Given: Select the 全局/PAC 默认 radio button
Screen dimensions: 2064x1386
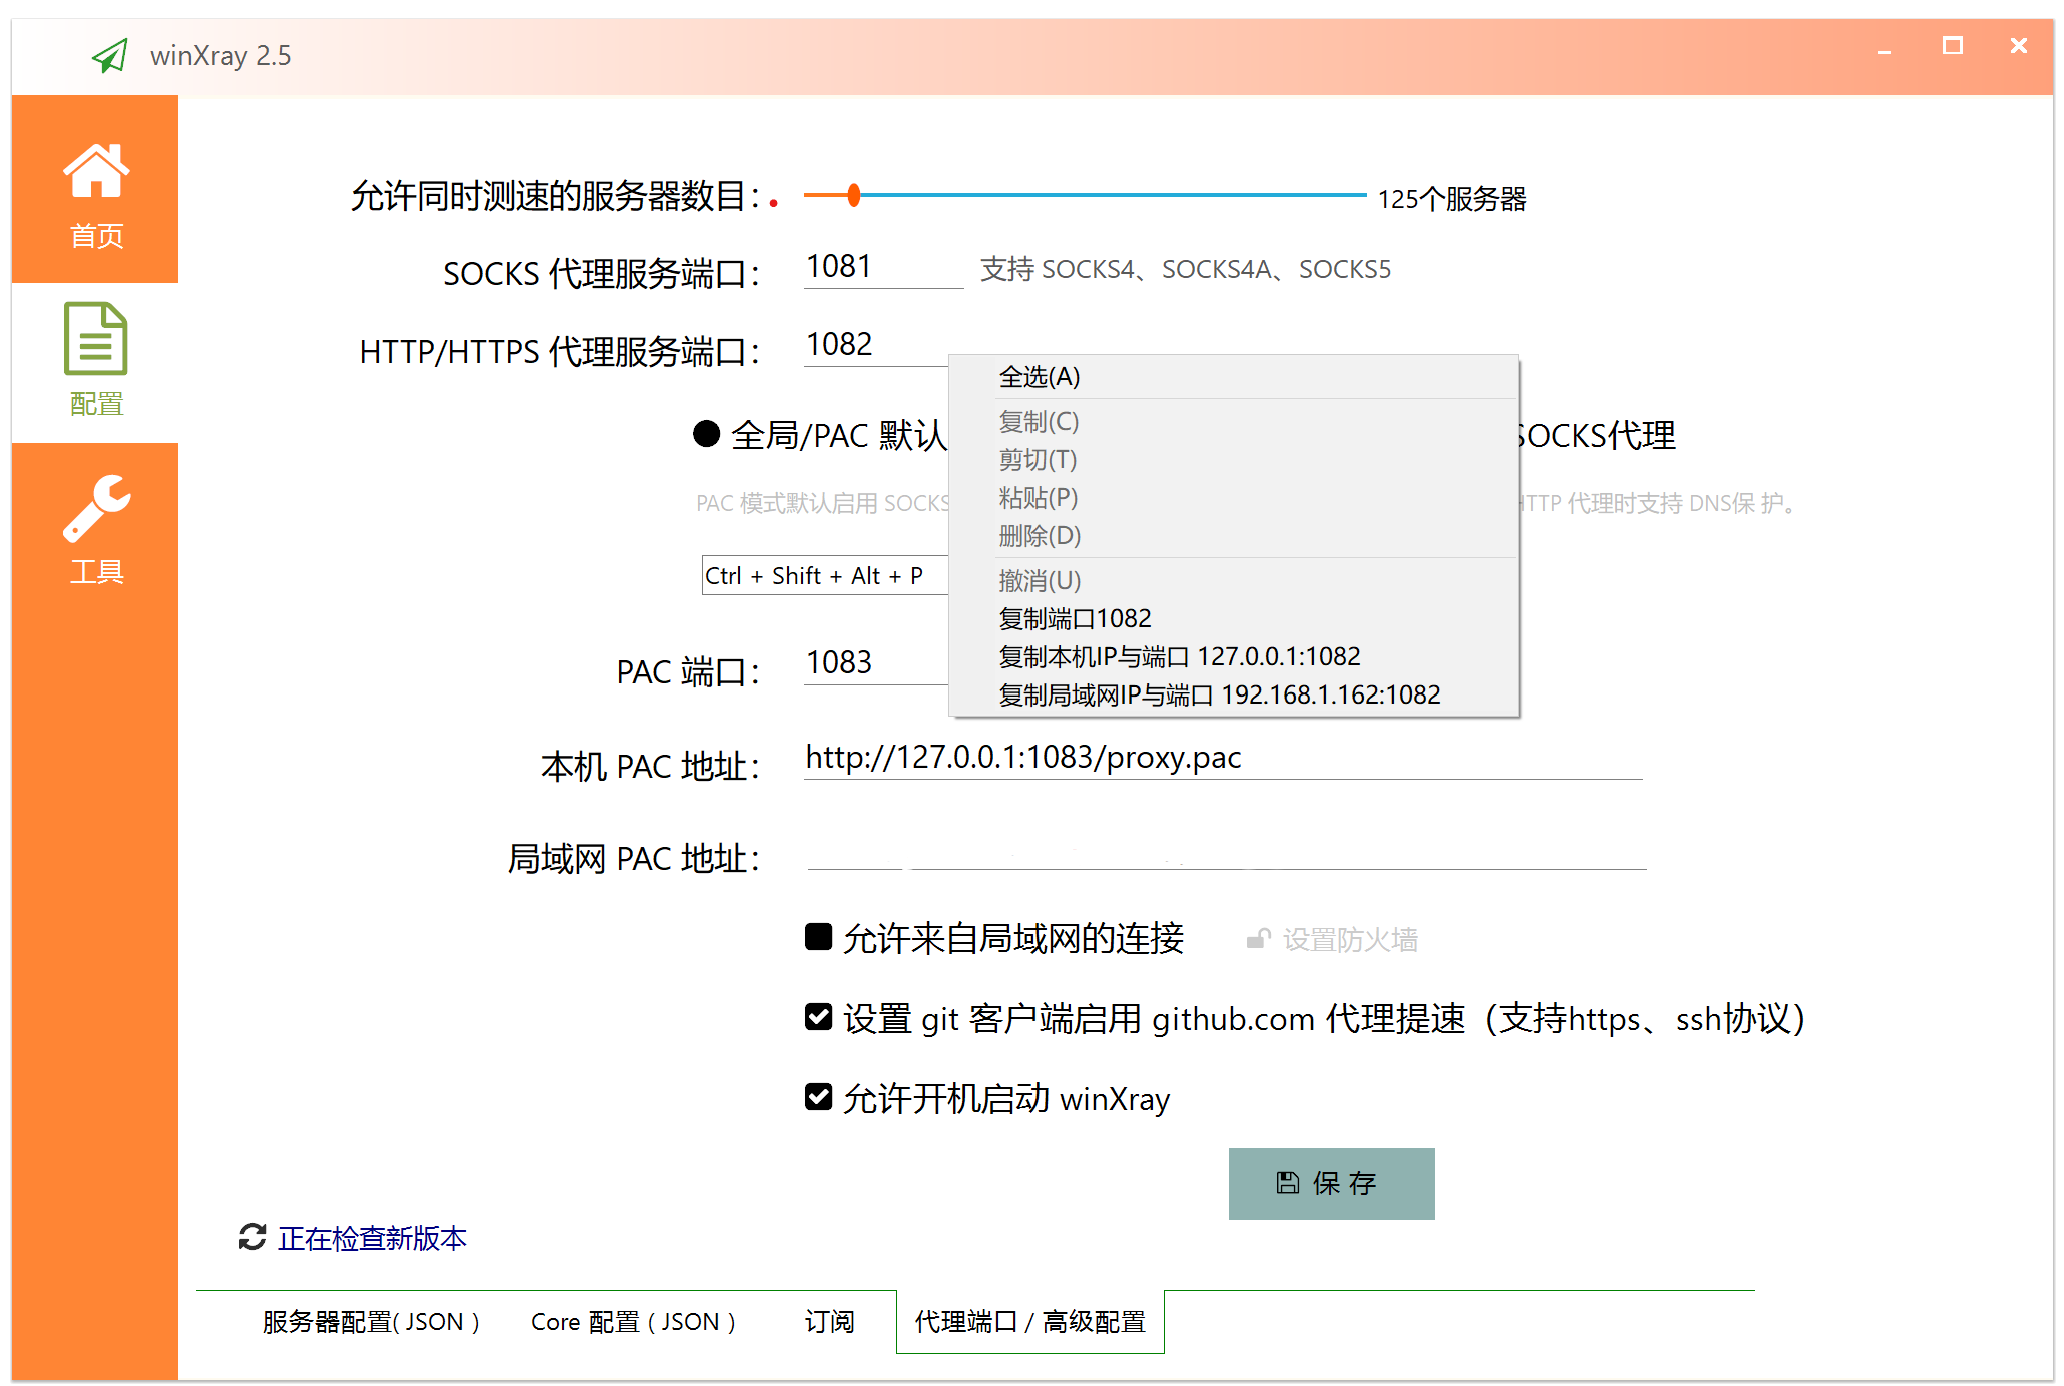Looking at the screenshot, I should (707, 434).
